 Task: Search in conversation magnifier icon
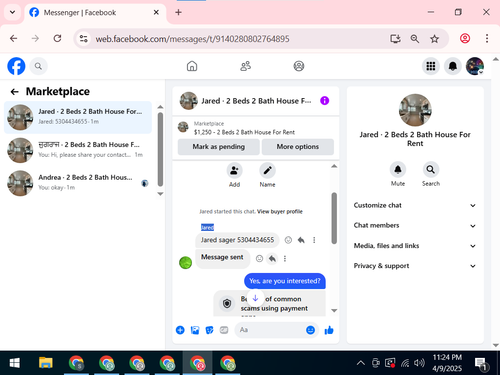(x=431, y=170)
